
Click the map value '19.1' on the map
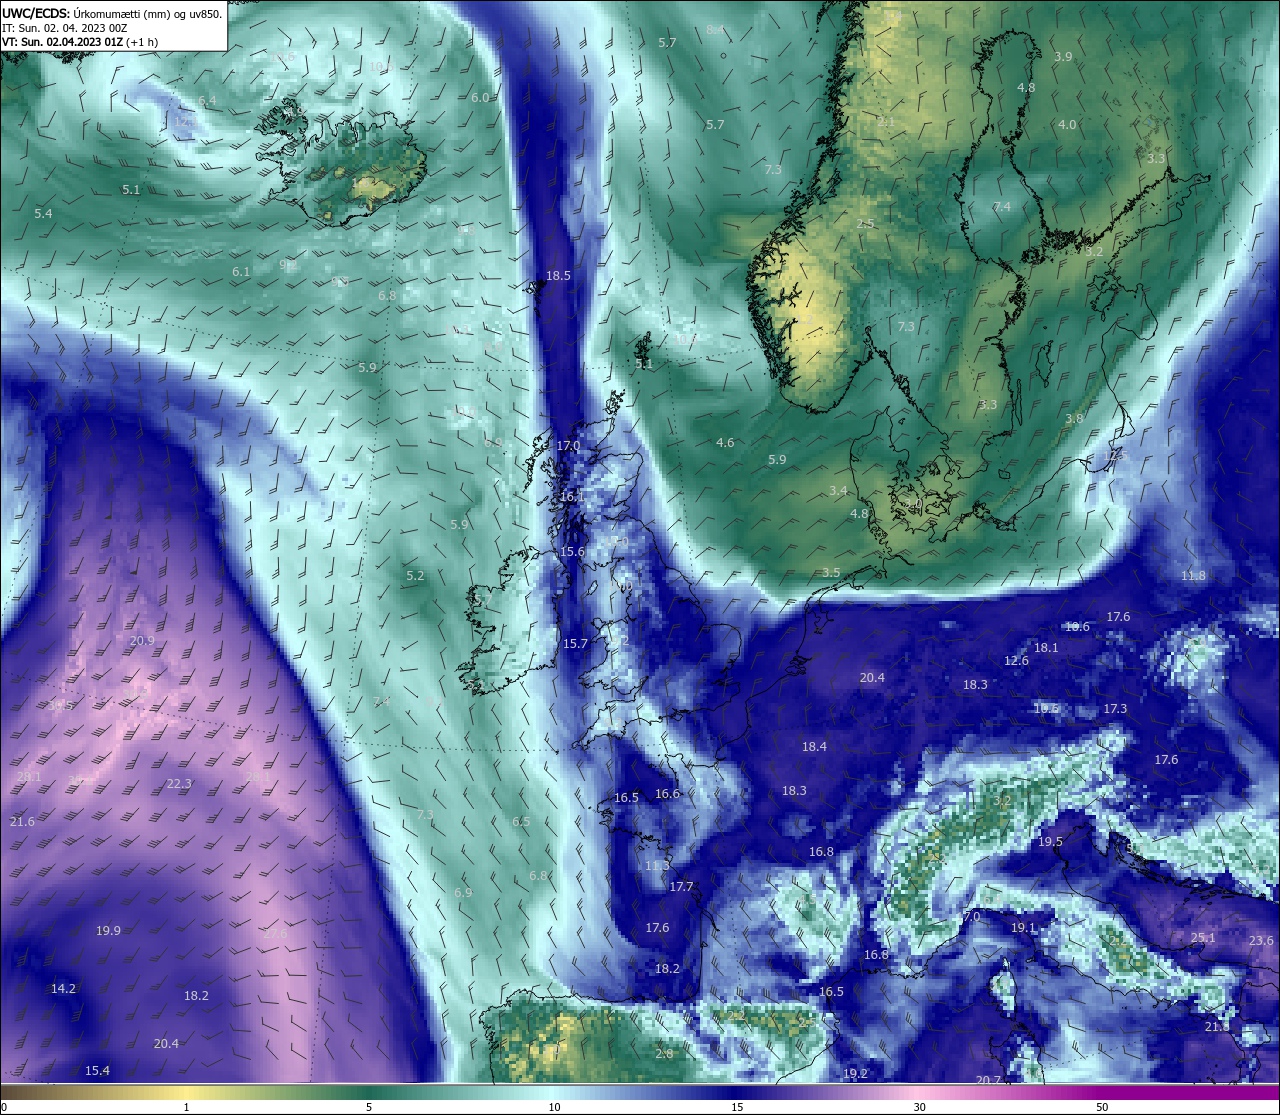coord(1023,927)
